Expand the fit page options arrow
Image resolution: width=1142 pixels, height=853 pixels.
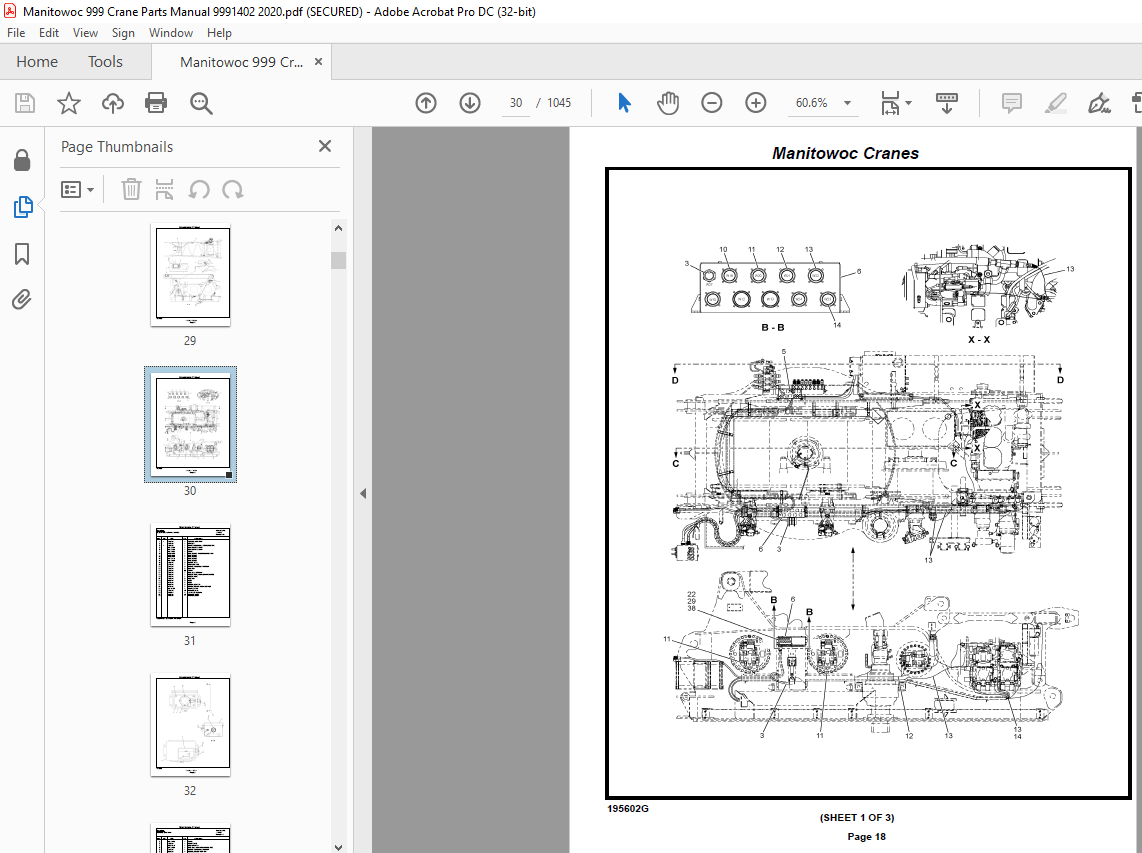[908, 103]
